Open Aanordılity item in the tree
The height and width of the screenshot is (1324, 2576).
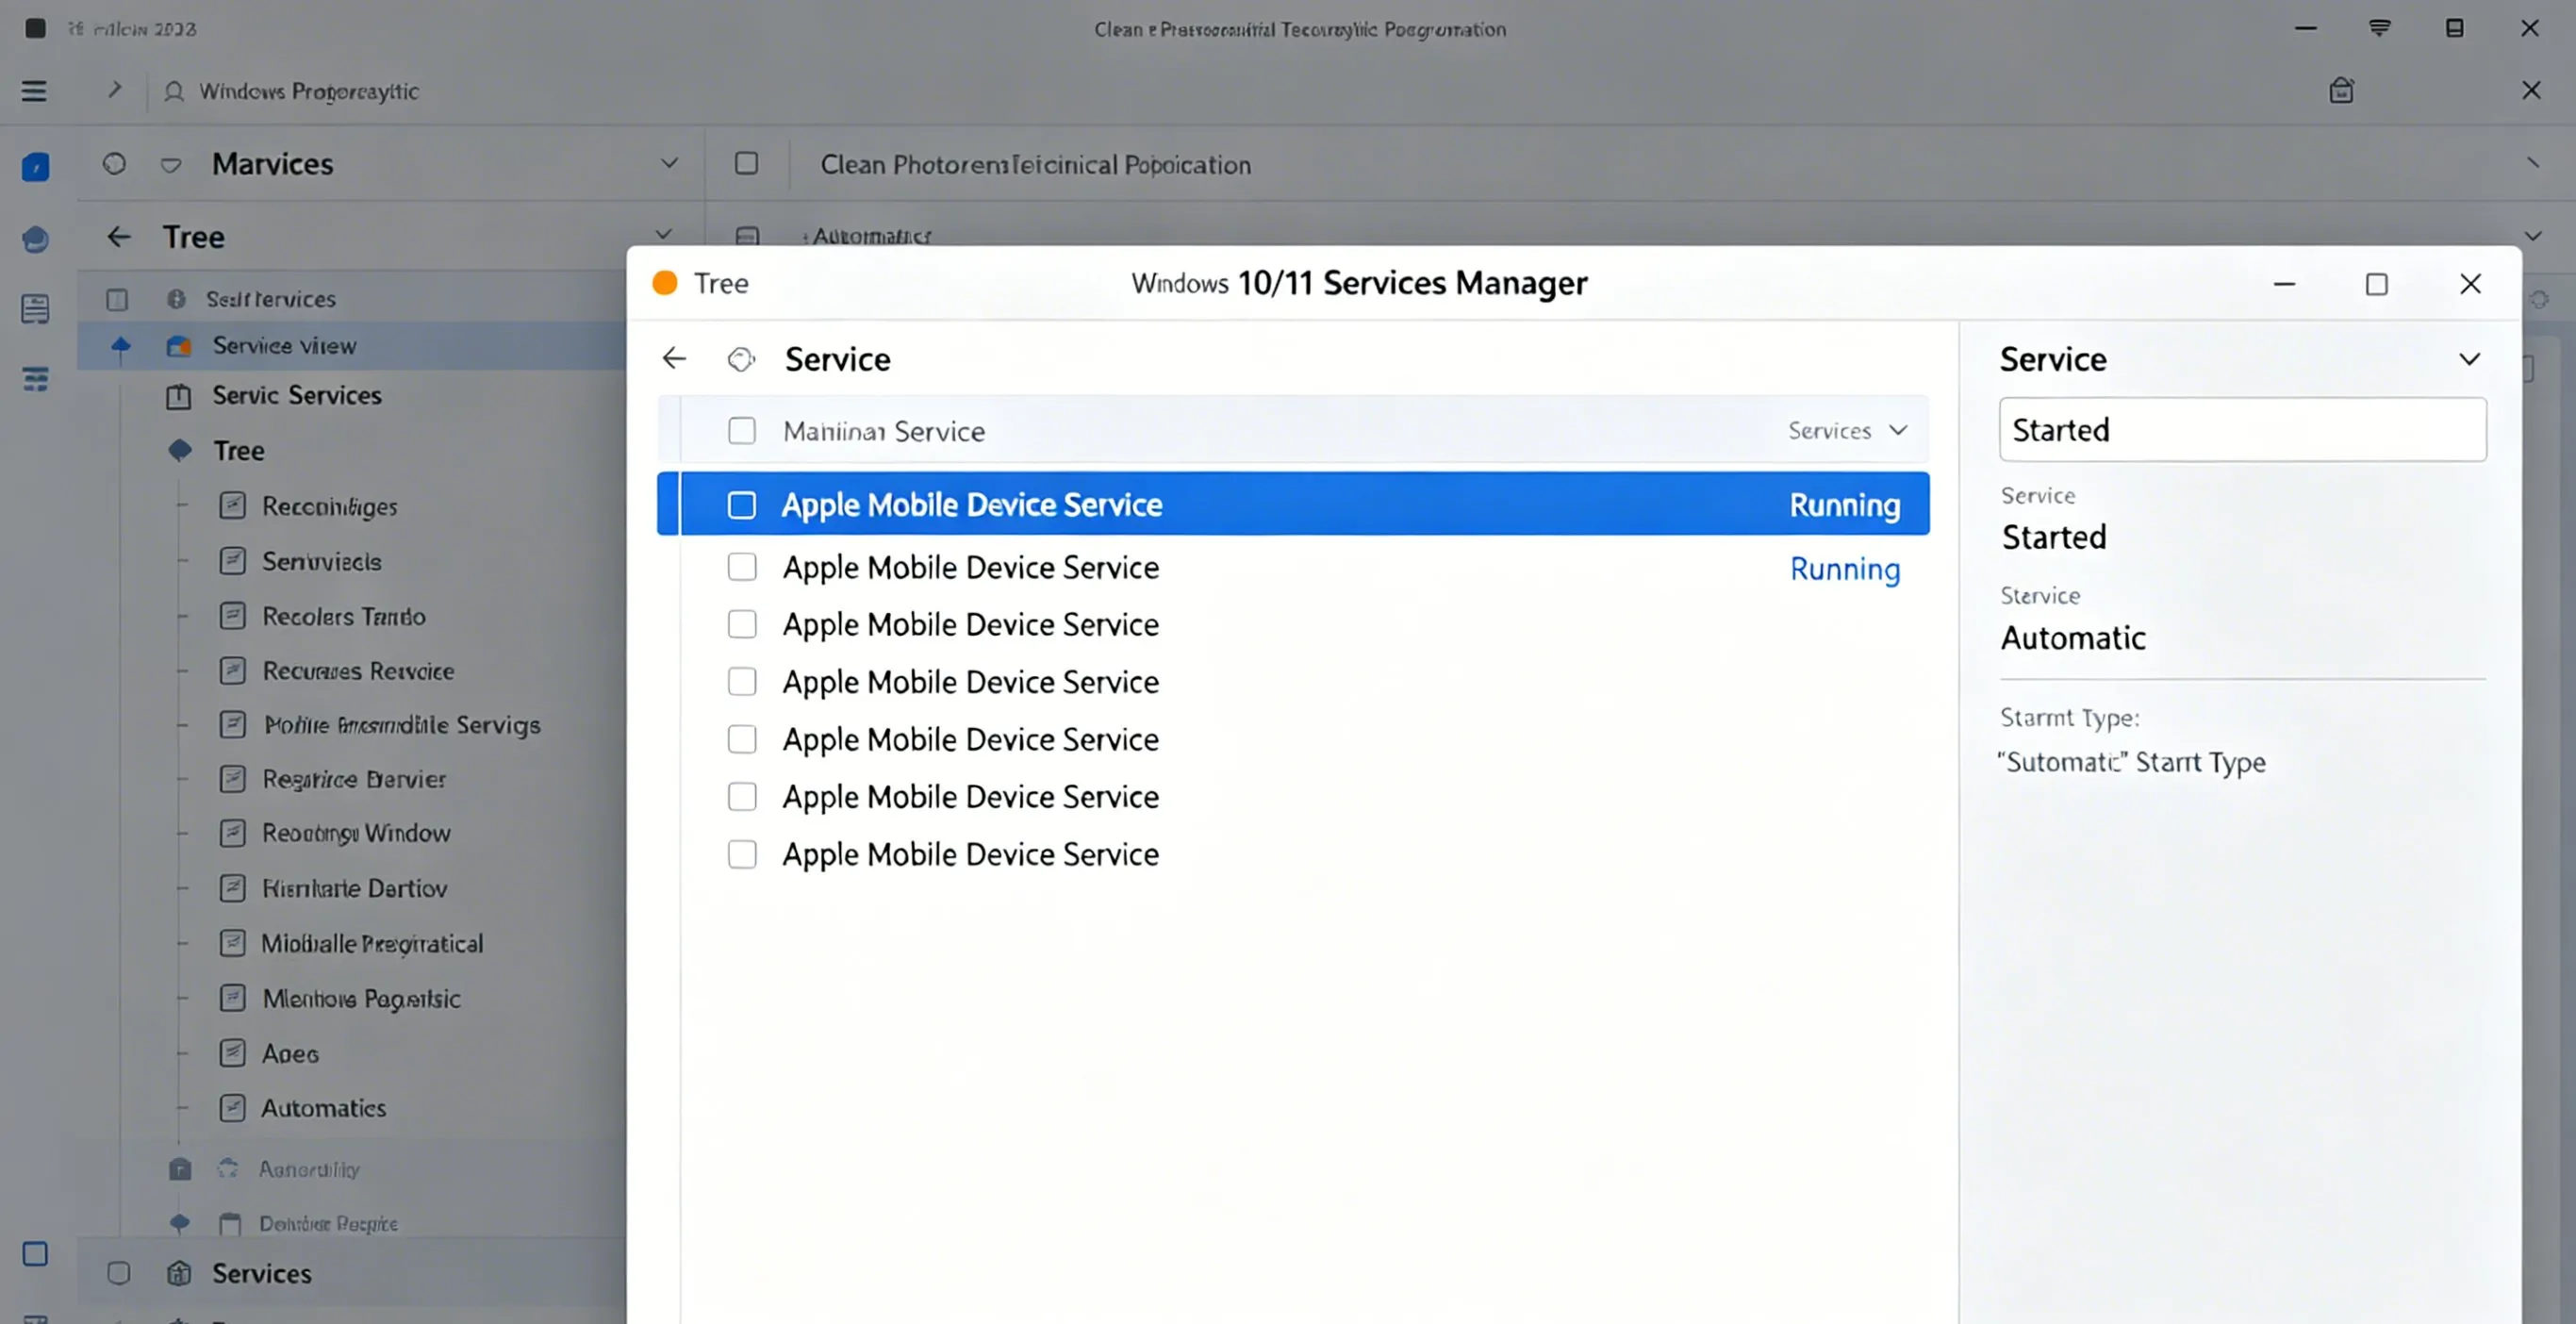309,1168
